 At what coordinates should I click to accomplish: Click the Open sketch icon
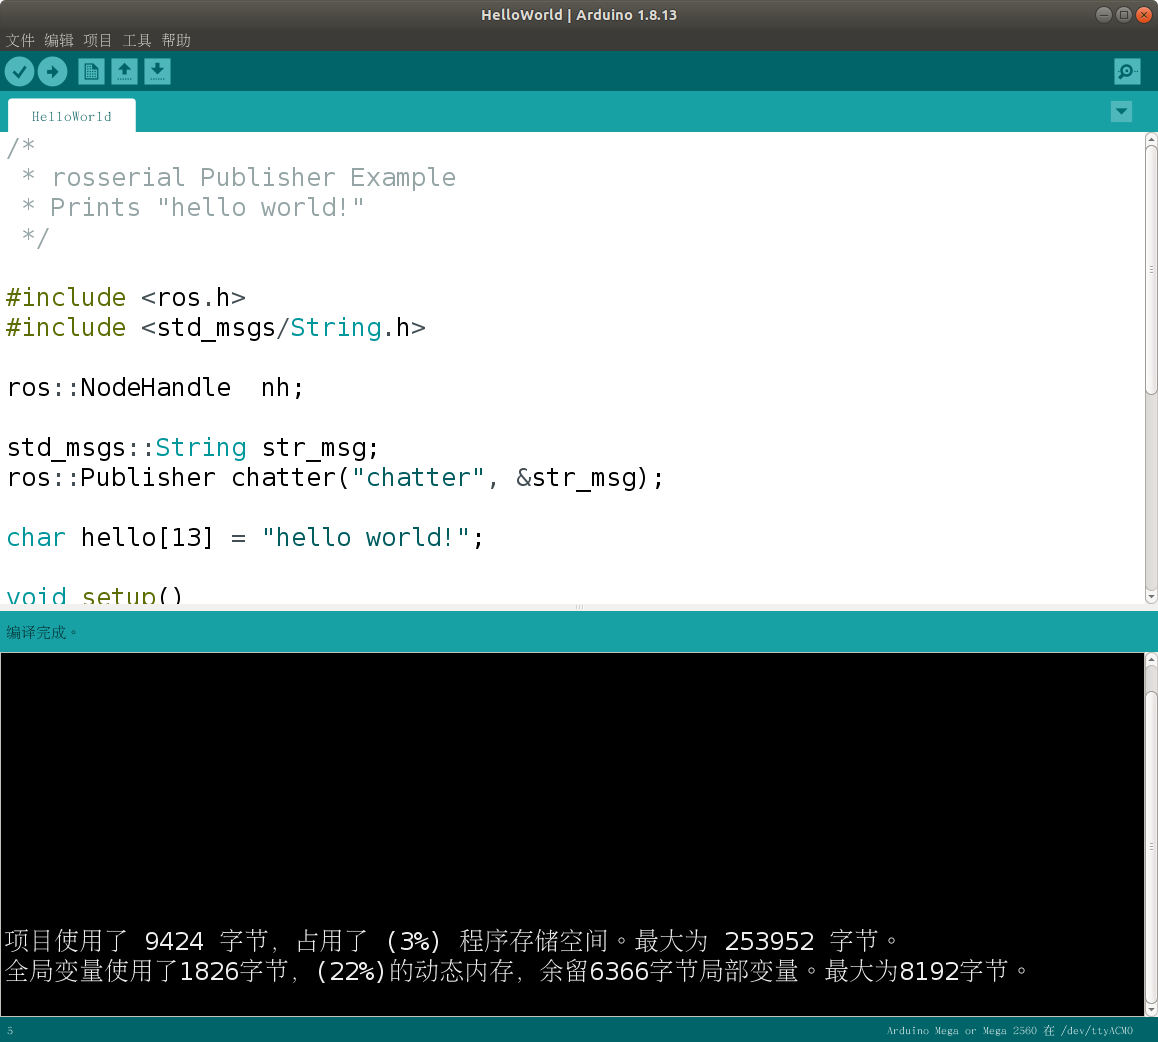coord(124,71)
